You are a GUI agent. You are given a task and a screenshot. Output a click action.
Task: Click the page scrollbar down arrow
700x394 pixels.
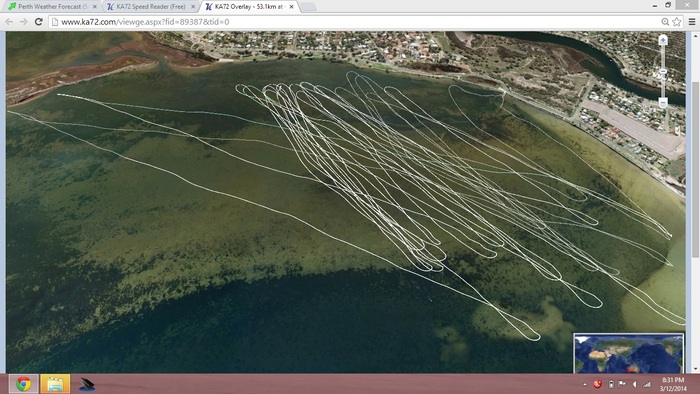pos(695,369)
